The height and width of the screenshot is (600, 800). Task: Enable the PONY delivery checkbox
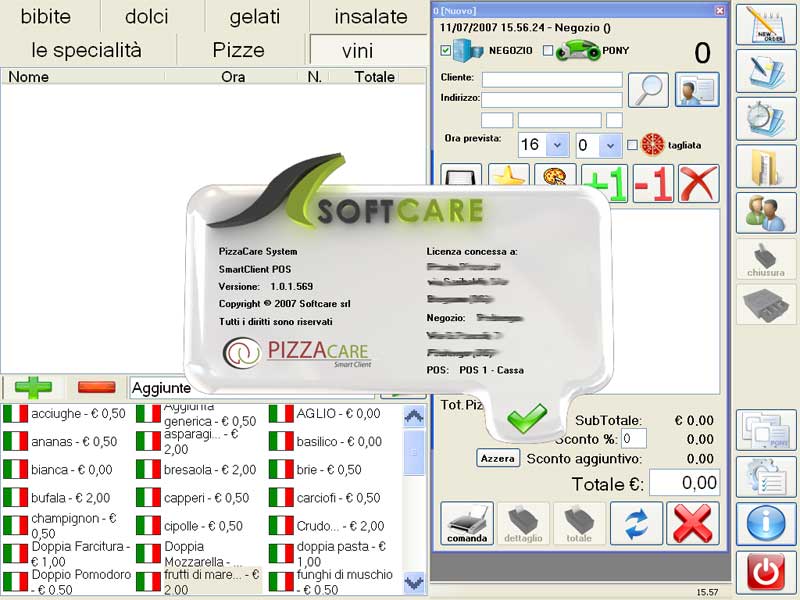pos(548,51)
